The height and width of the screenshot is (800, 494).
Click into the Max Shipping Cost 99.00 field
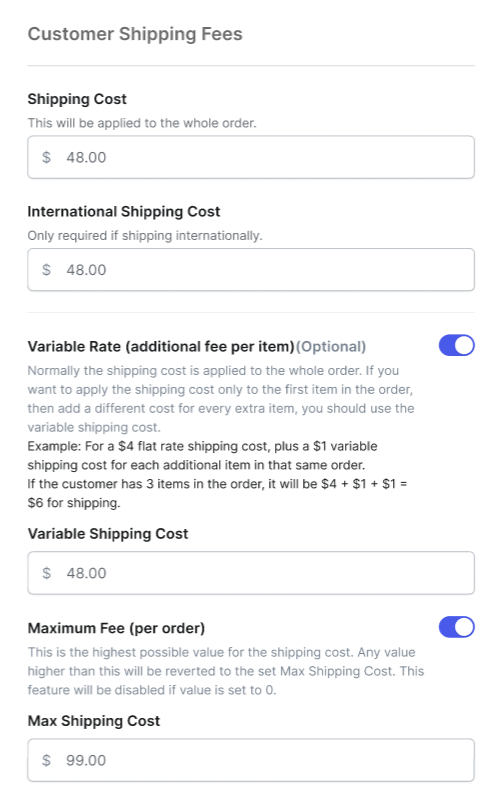(x=251, y=760)
